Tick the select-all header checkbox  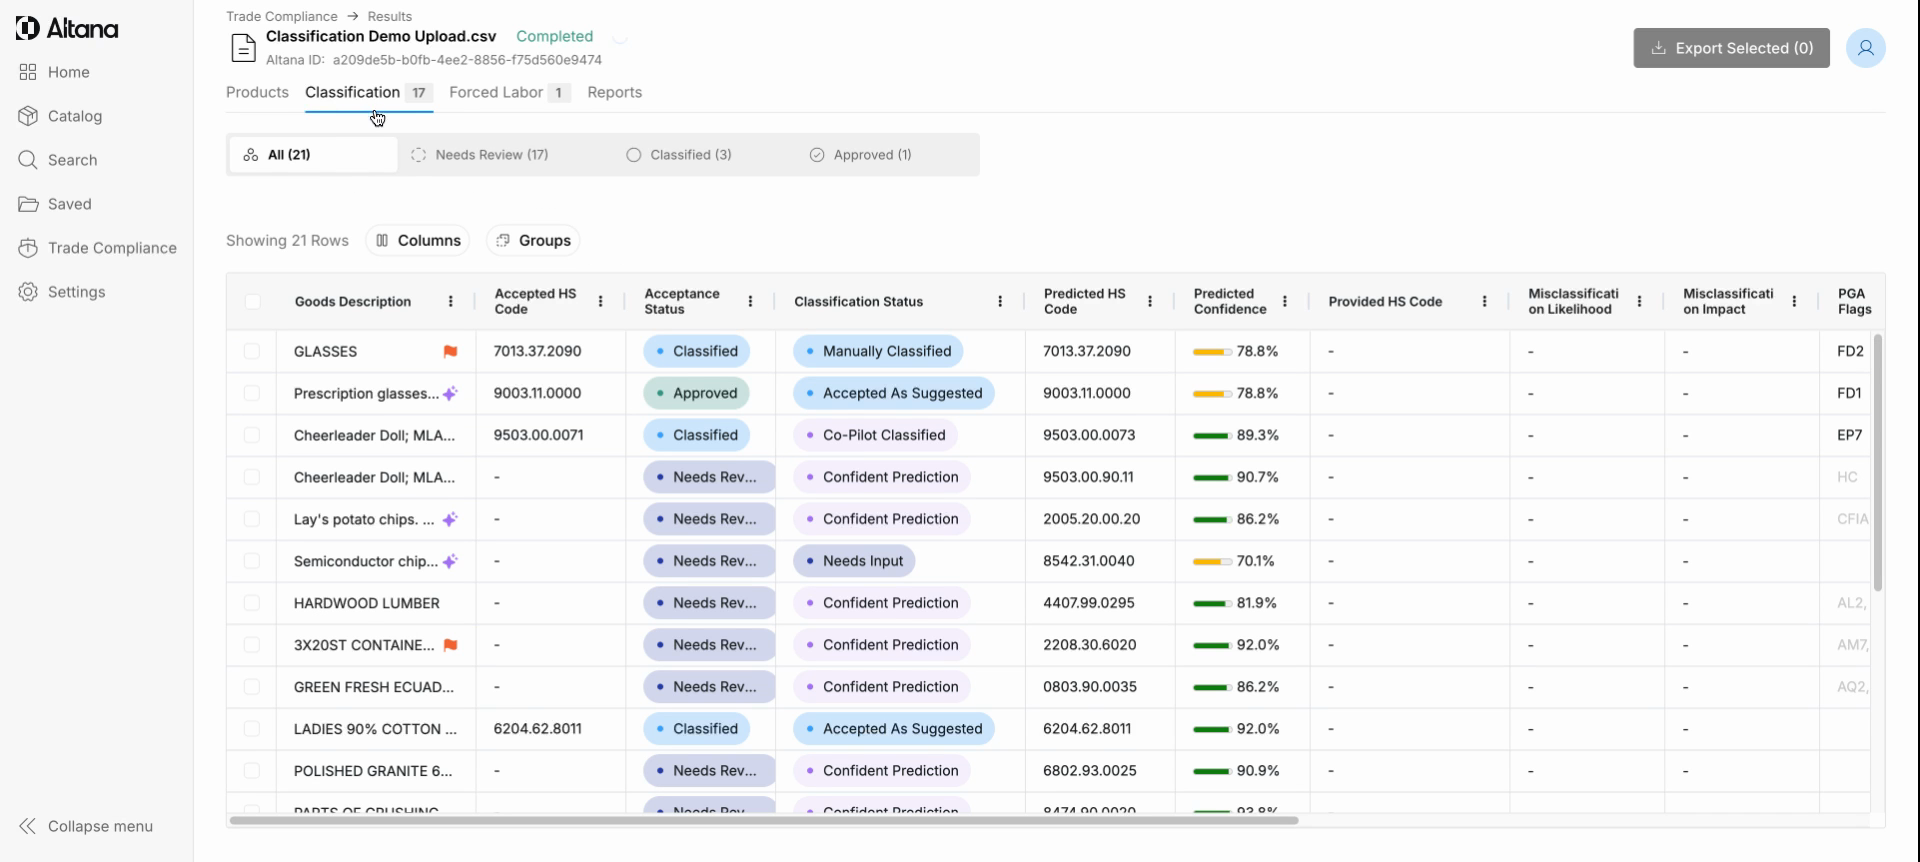click(x=252, y=301)
